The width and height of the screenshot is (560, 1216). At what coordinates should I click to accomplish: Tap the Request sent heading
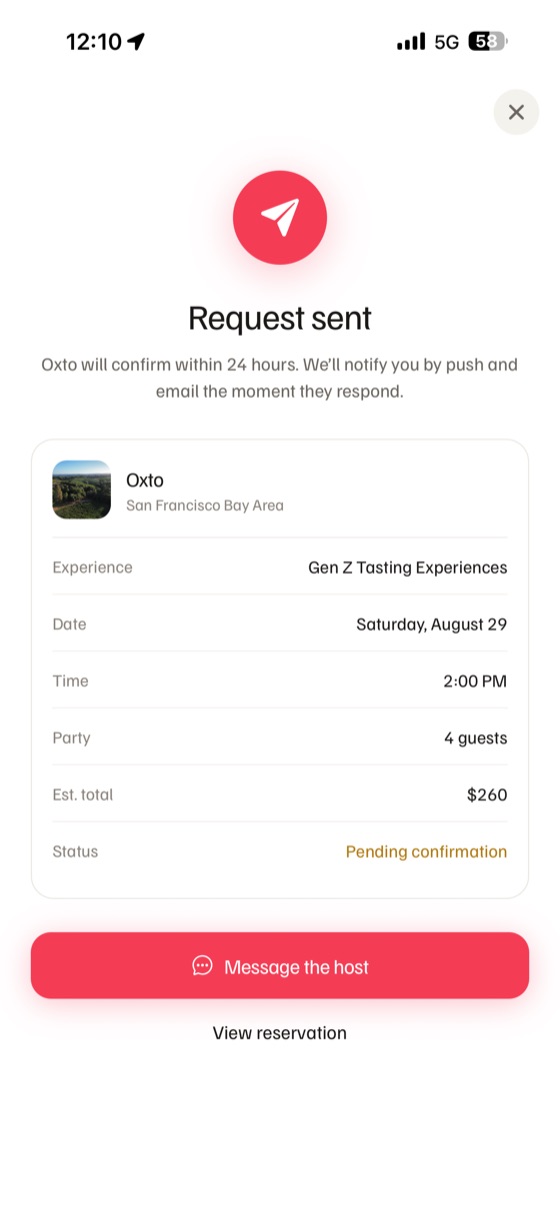coord(280,318)
